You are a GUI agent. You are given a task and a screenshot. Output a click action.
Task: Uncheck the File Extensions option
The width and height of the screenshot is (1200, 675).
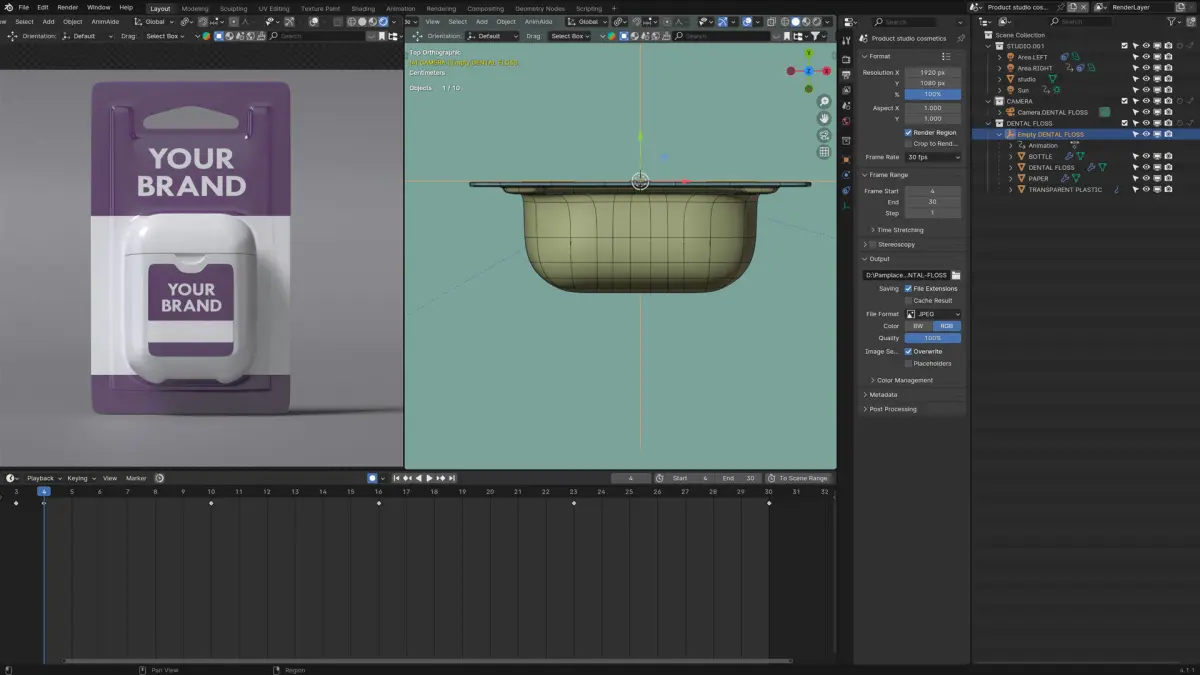tap(908, 289)
